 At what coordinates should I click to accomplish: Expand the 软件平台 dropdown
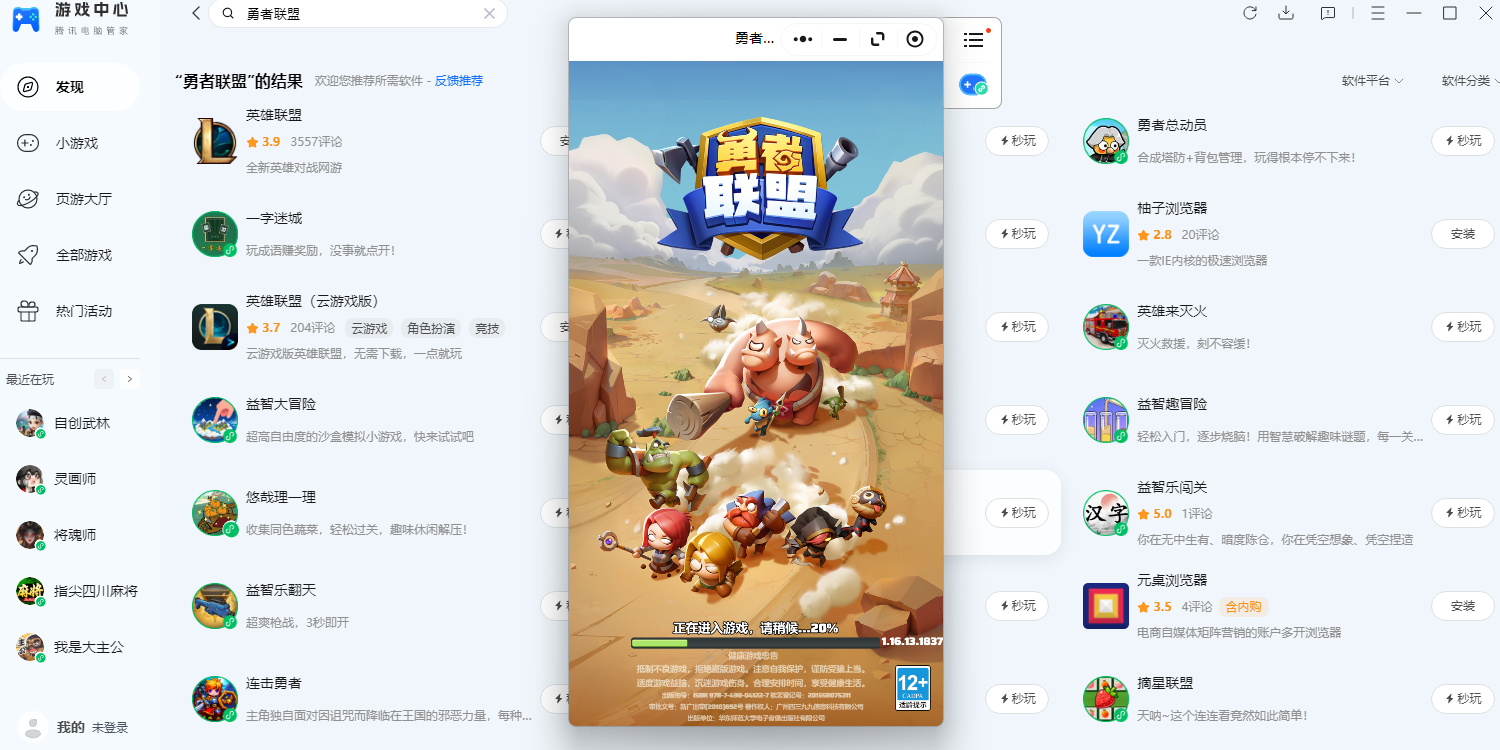click(x=1372, y=81)
